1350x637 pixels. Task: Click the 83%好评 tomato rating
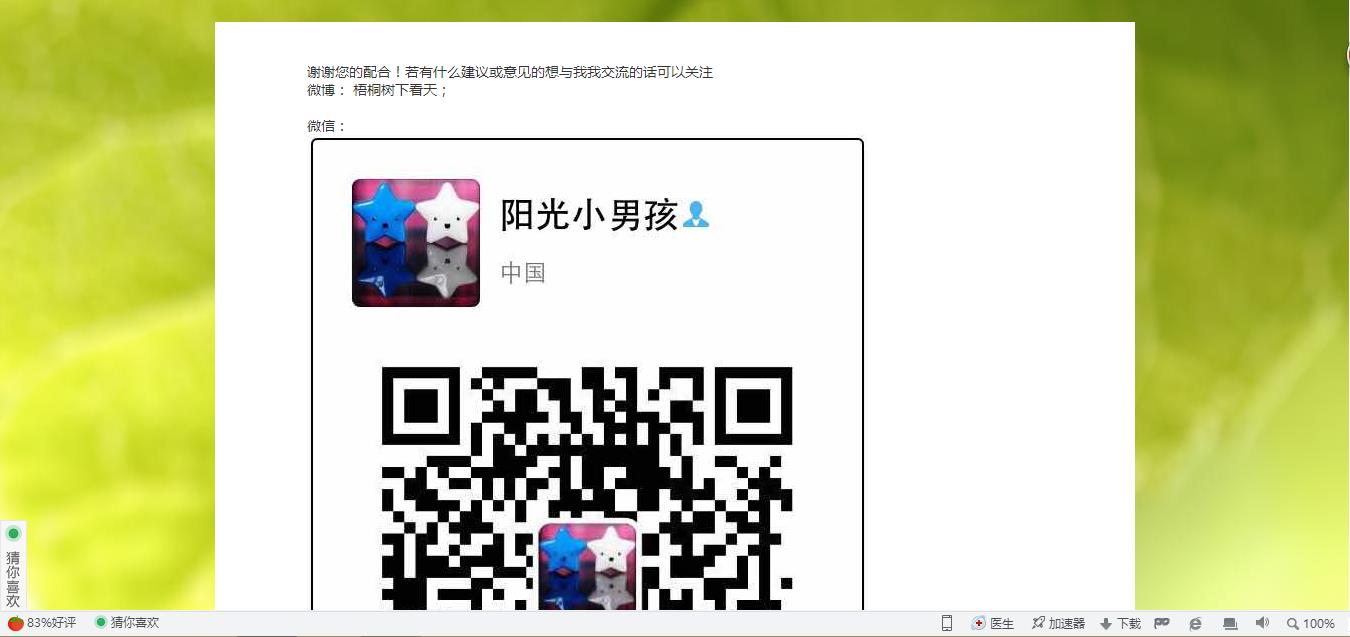click(x=42, y=623)
